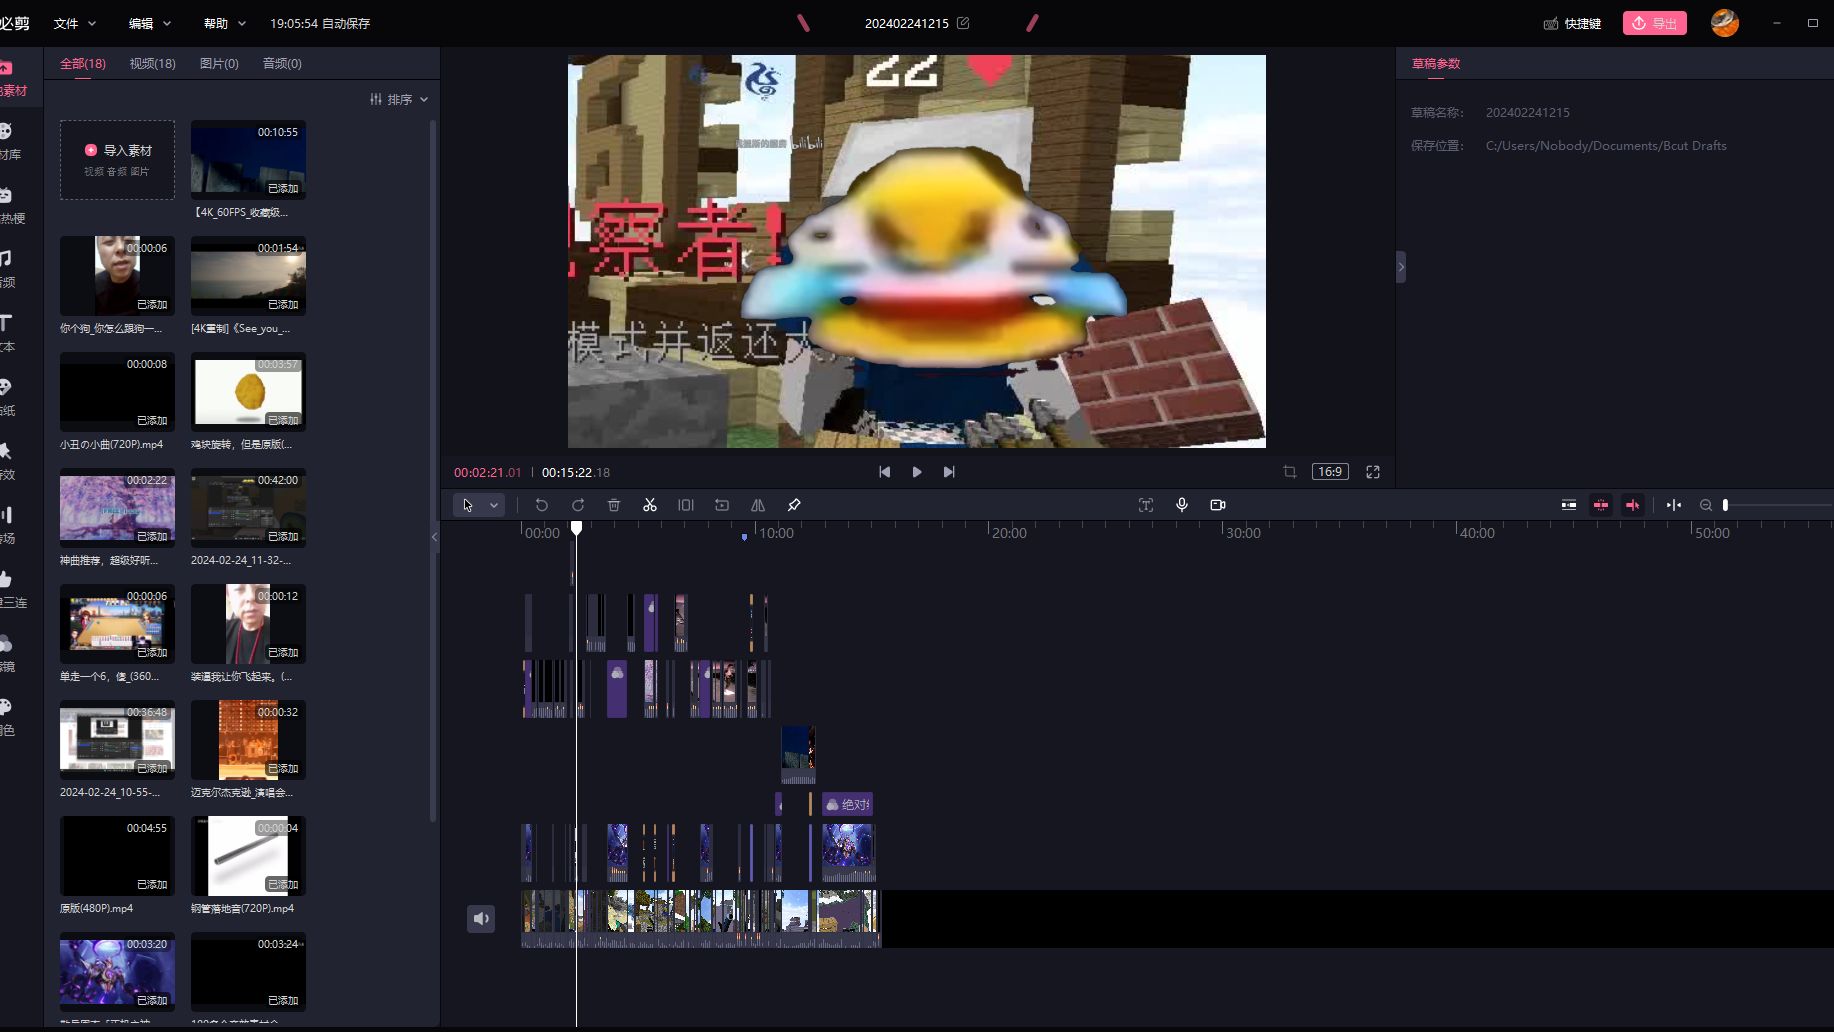Switch to the 图片(0) tab
The width and height of the screenshot is (1834, 1032).
pyautogui.click(x=219, y=63)
